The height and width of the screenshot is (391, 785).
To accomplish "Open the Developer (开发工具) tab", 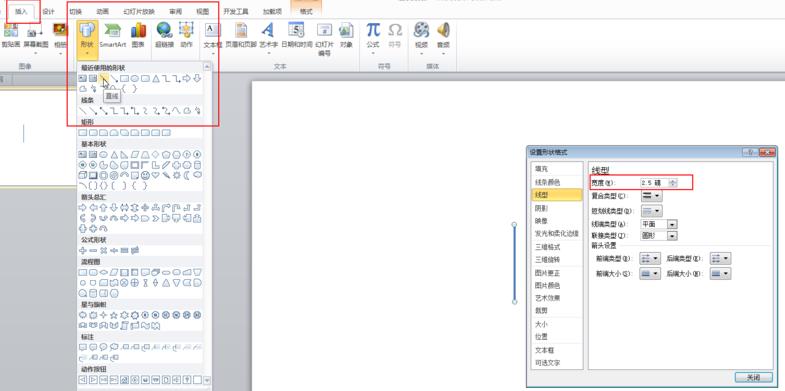I will [236, 12].
